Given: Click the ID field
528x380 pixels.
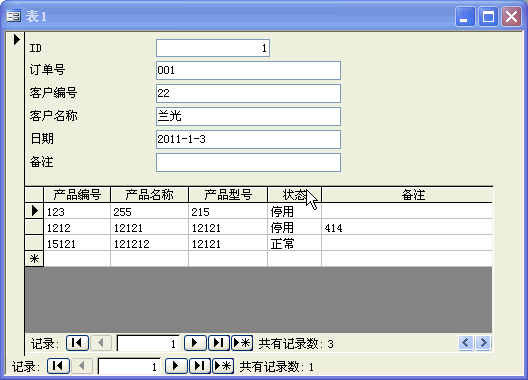Looking at the screenshot, I should [x=213, y=48].
